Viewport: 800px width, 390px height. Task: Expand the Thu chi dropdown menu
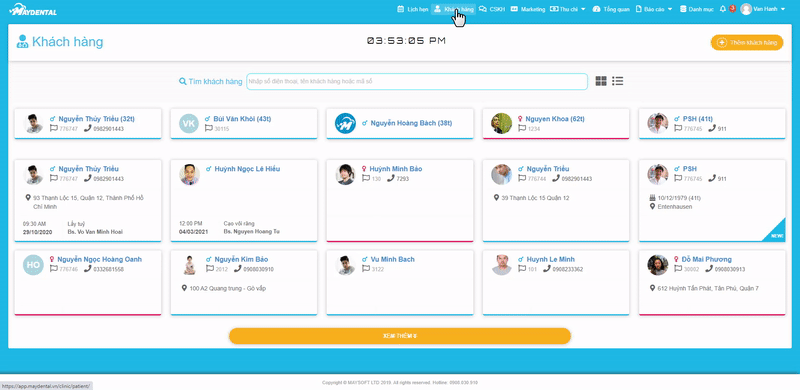coord(568,9)
